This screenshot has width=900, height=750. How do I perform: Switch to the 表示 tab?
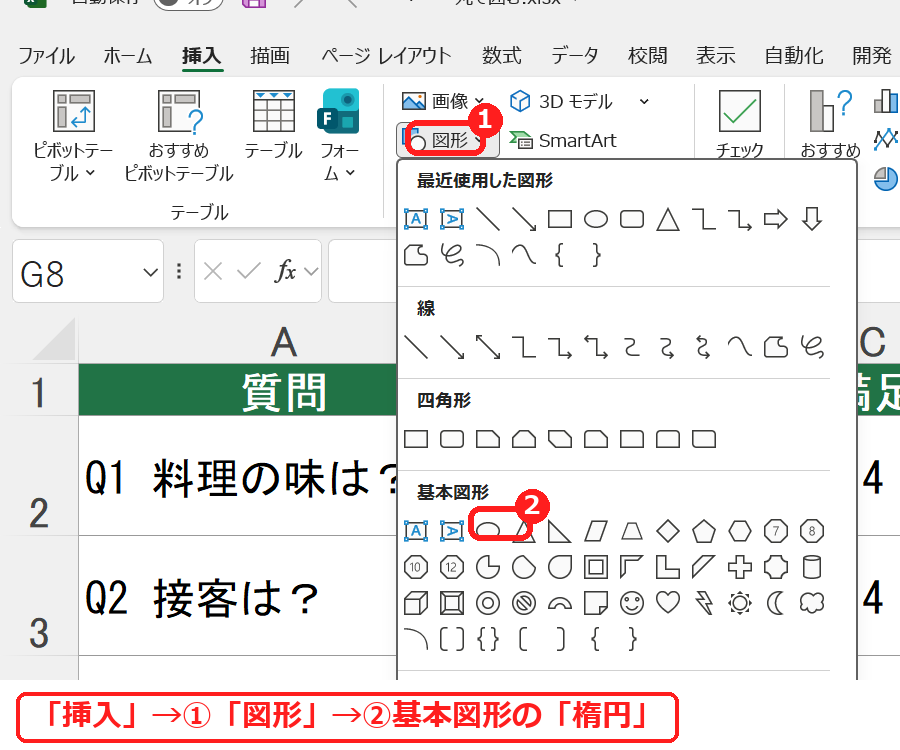(716, 56)
